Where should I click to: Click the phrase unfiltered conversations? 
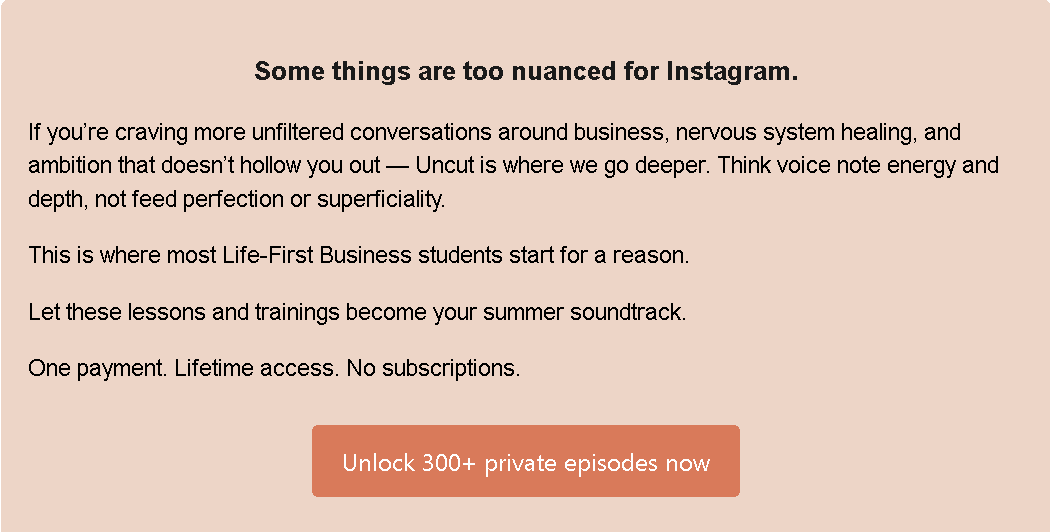[372, 133]
